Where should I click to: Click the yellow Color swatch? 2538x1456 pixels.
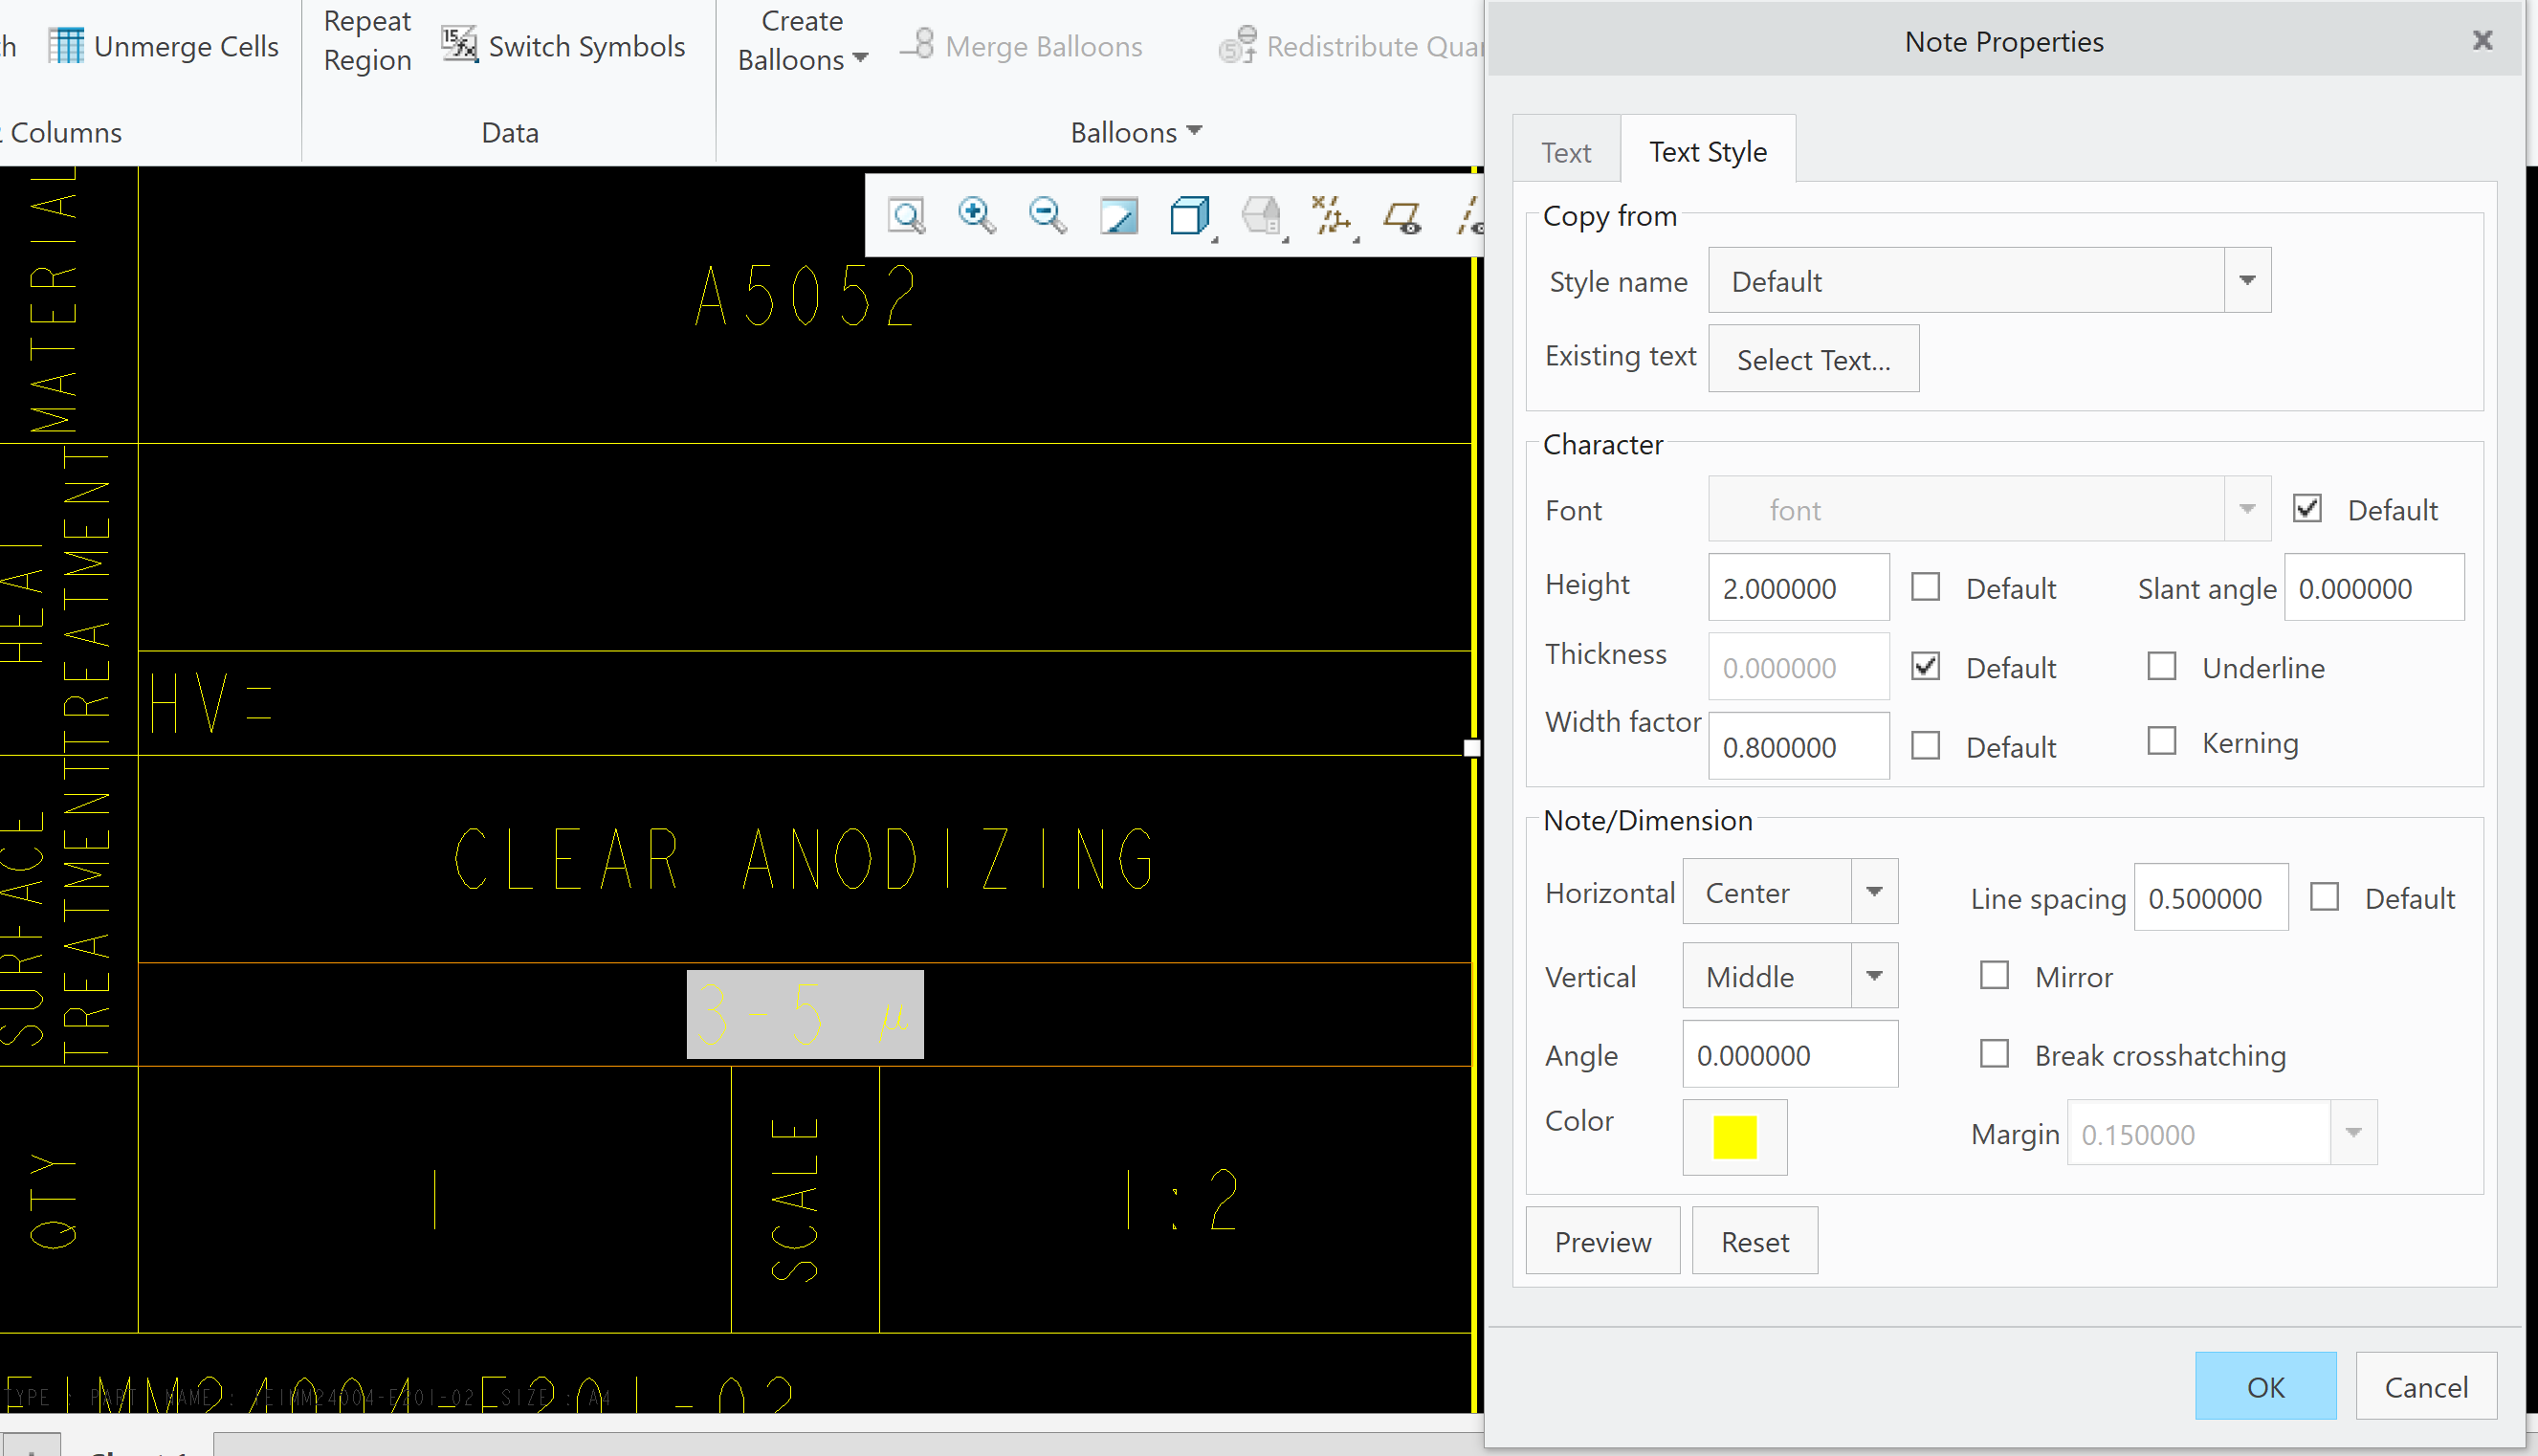(x=1734, y=1137)
